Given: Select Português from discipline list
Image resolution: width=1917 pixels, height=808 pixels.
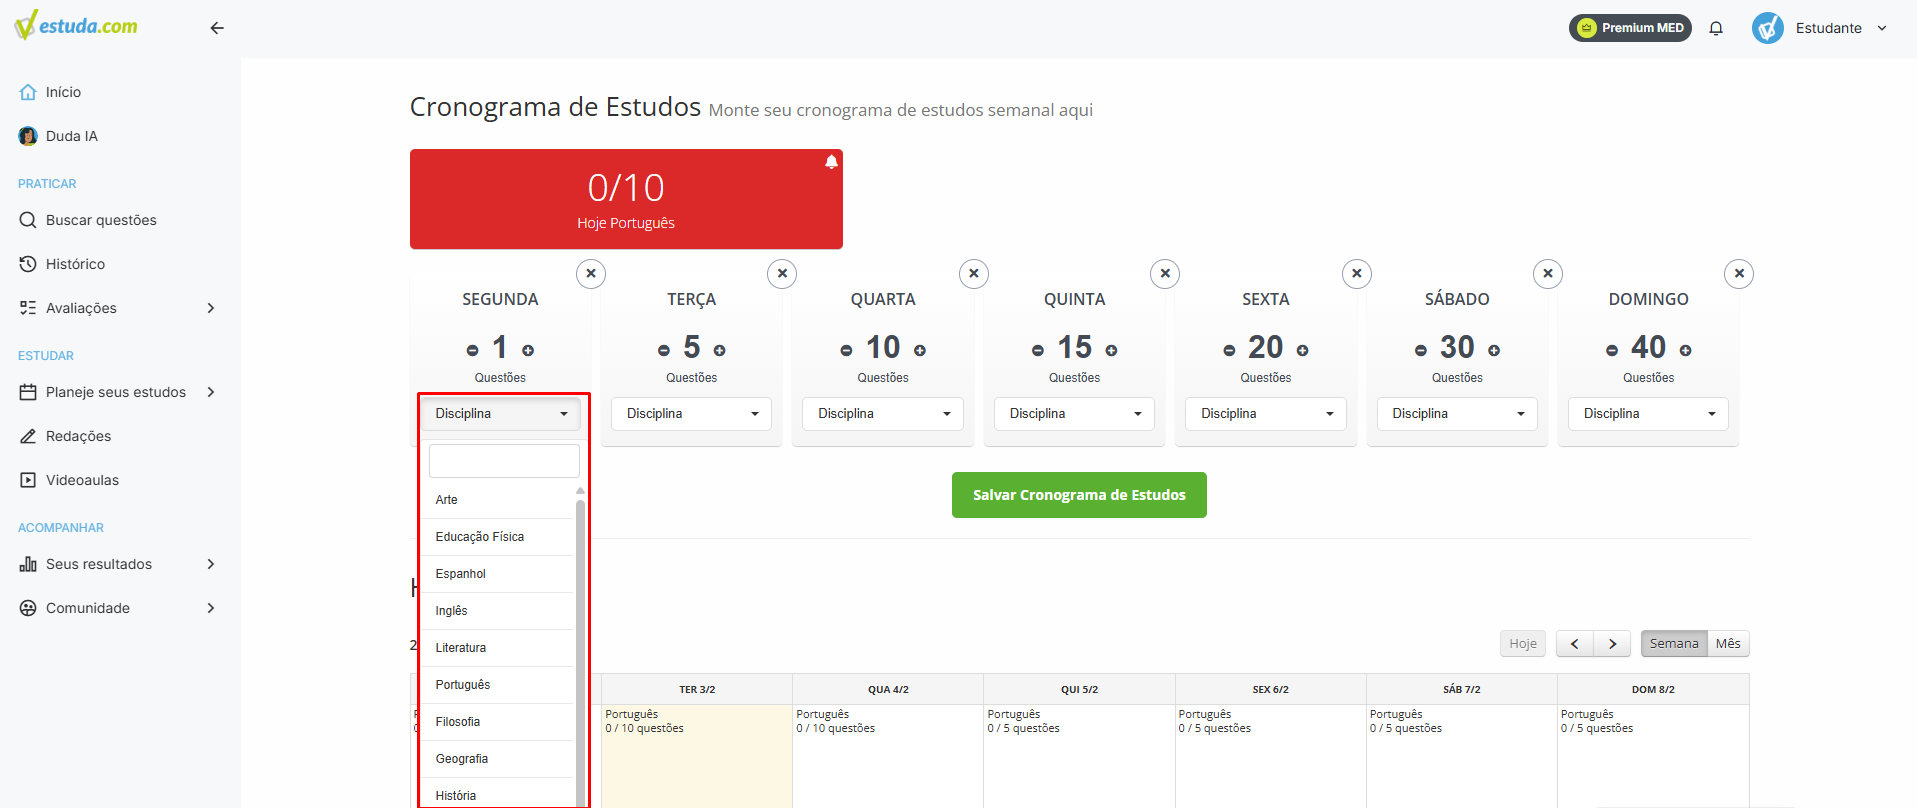Looking at the screenshot, I should tap(498, 685).
